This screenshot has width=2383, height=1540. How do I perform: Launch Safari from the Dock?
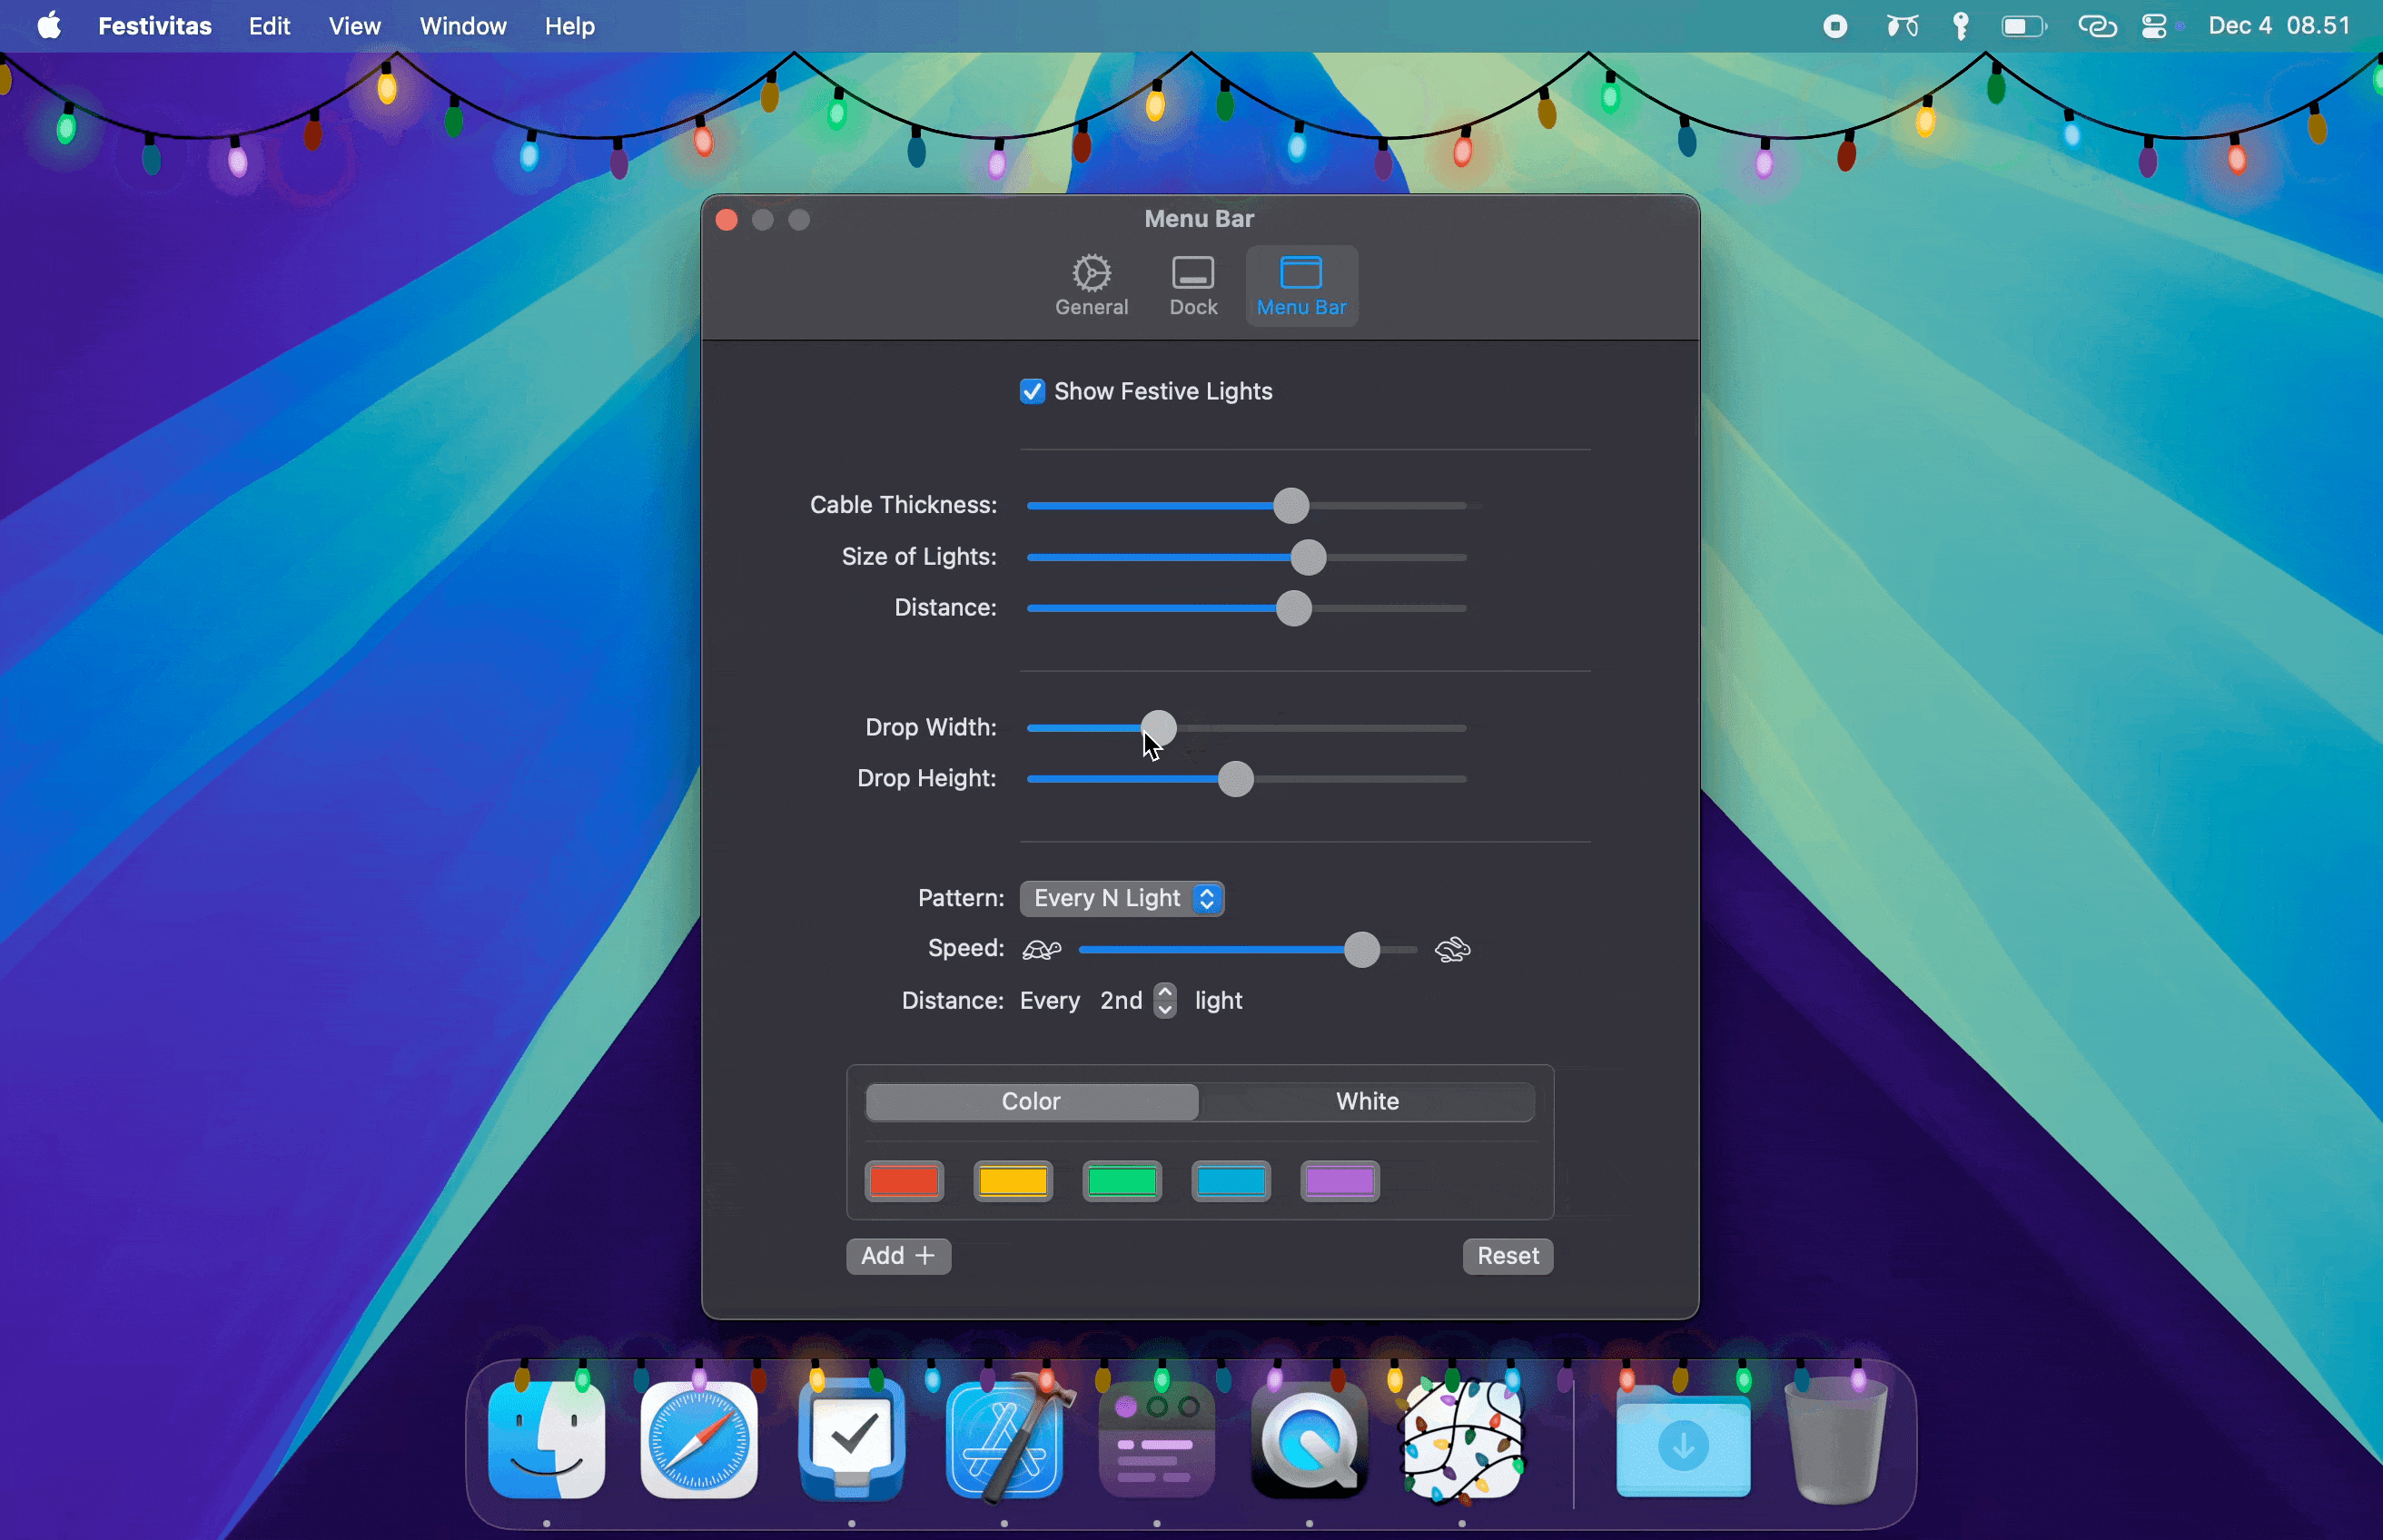pos(699,1441)
